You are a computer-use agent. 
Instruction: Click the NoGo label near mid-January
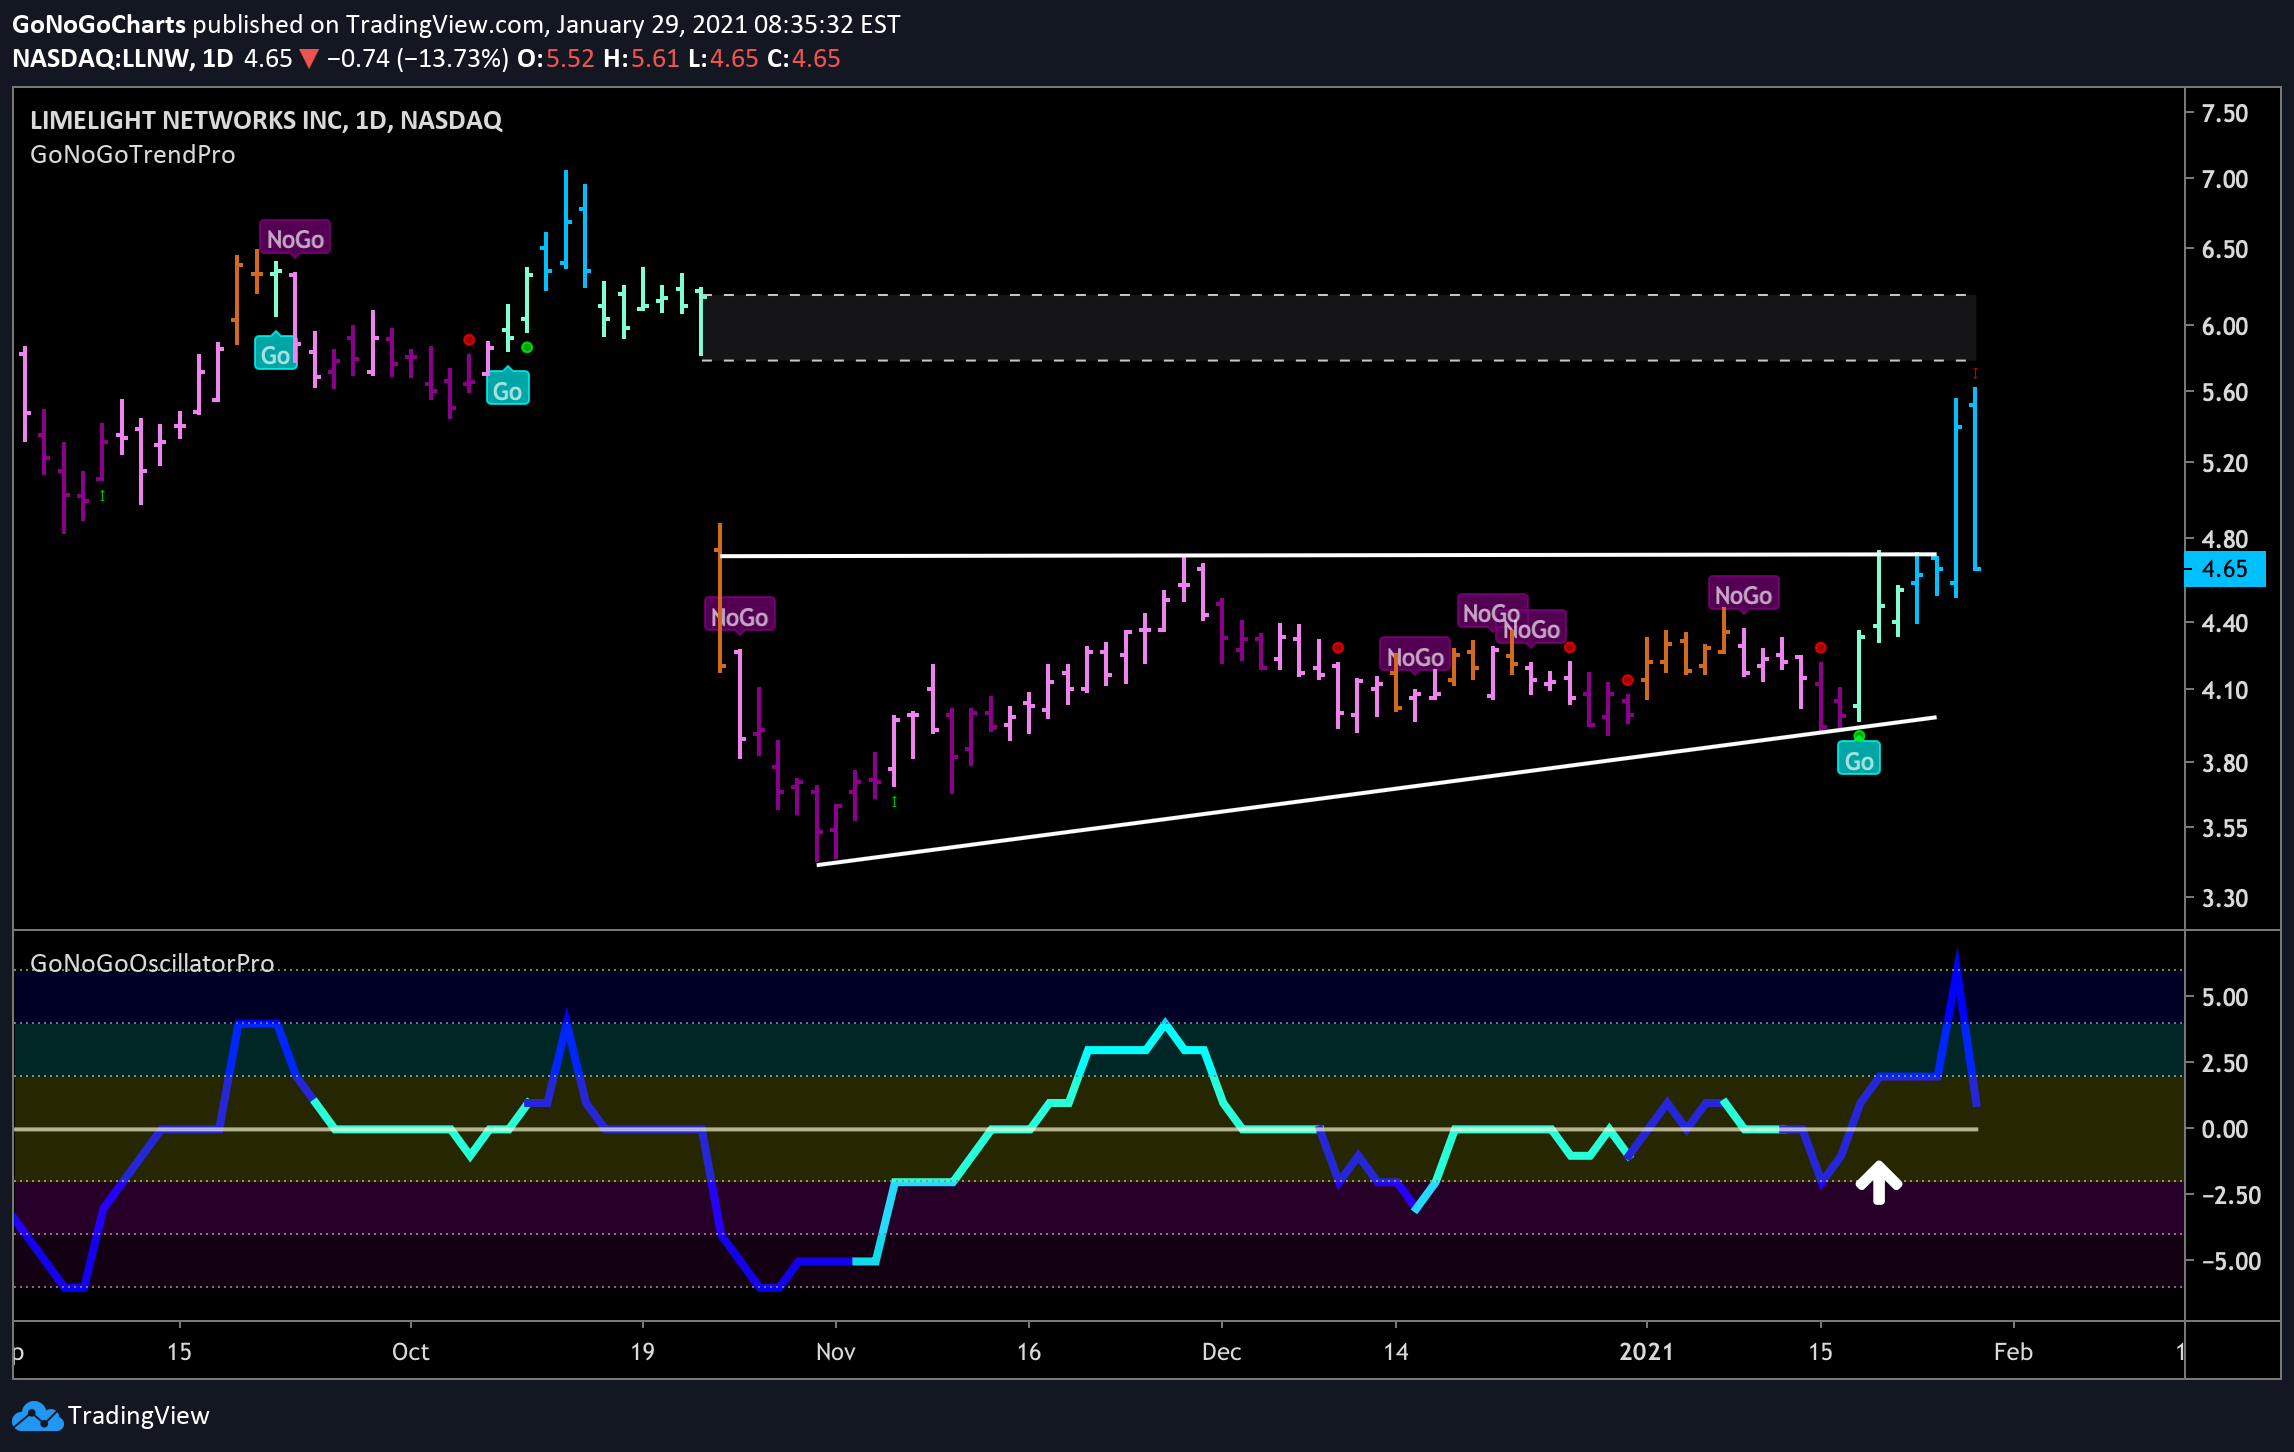click(1743, 595)
